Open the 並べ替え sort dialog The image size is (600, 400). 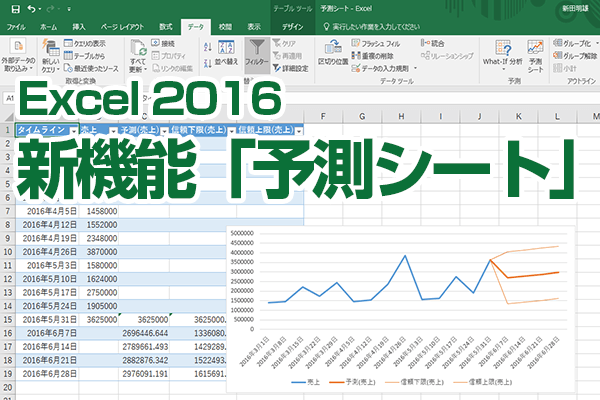(227, 53)
